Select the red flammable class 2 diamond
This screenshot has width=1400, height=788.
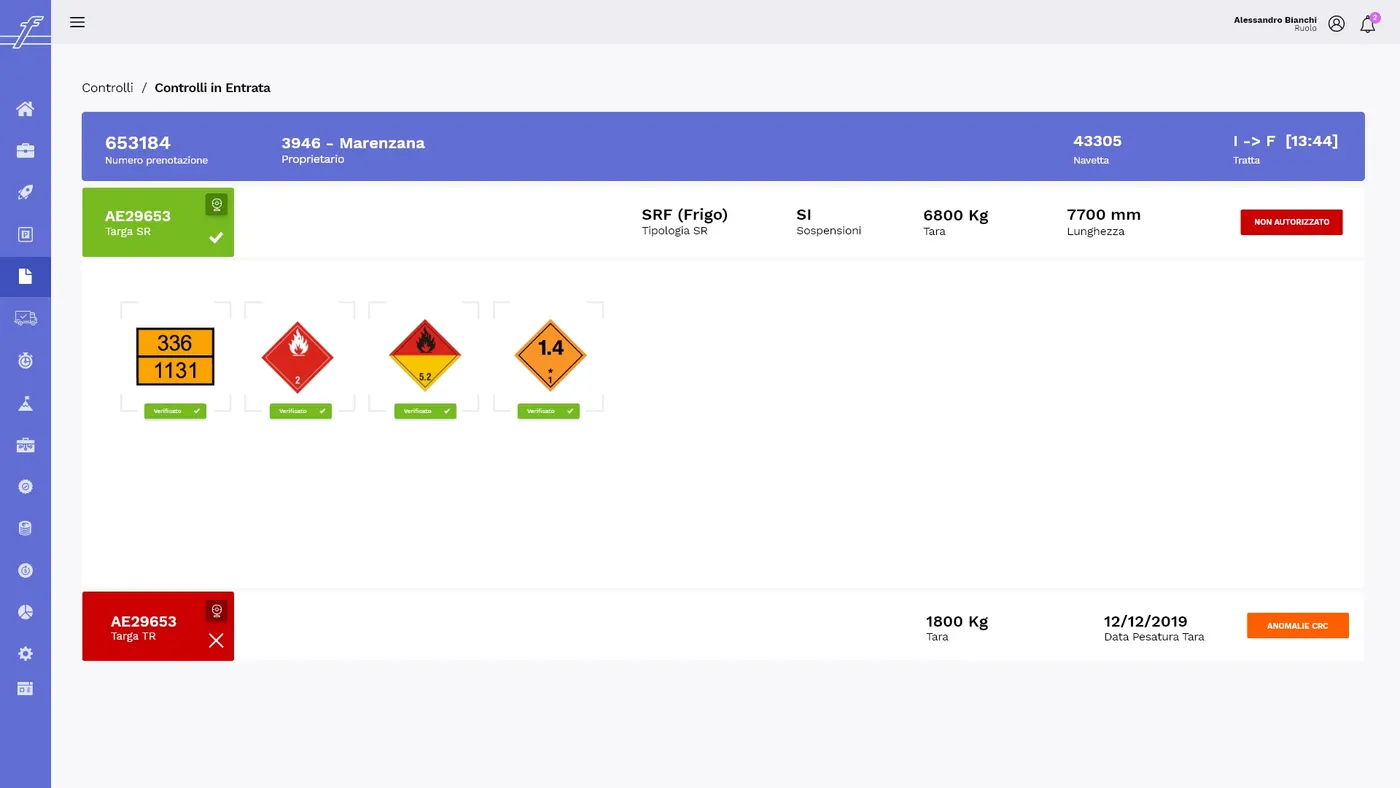(x=297, y=357)
